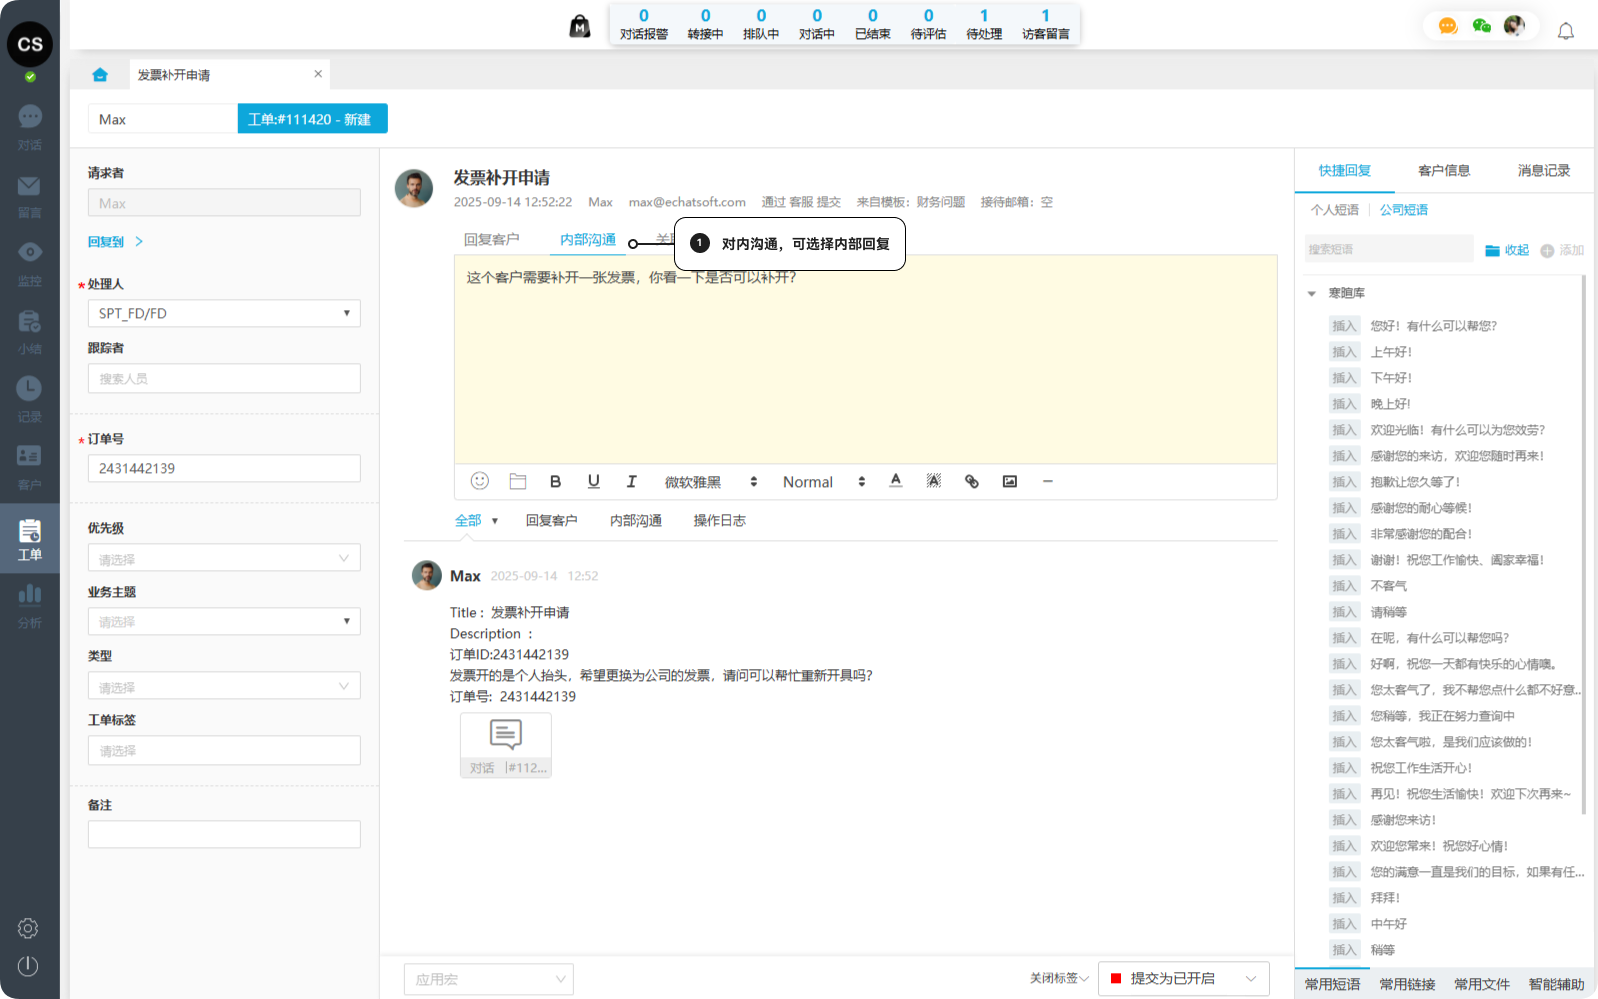Collapse the 寒暄库 phrase group
The image size is (1598, 999).
pos(1312,293)
